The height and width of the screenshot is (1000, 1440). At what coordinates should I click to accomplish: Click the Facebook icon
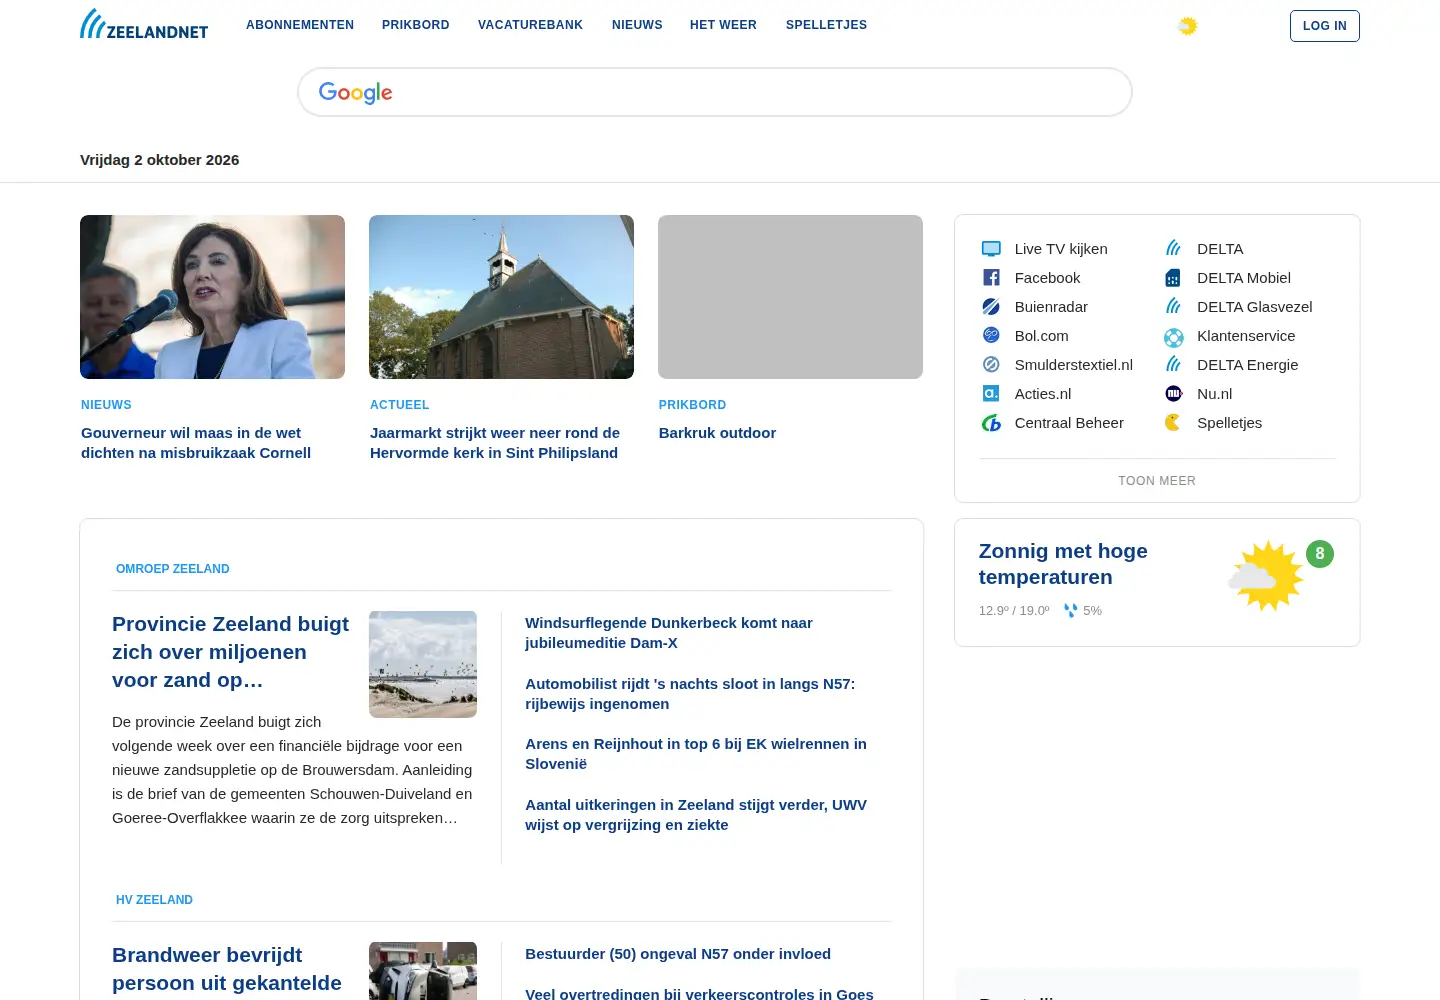991,278
